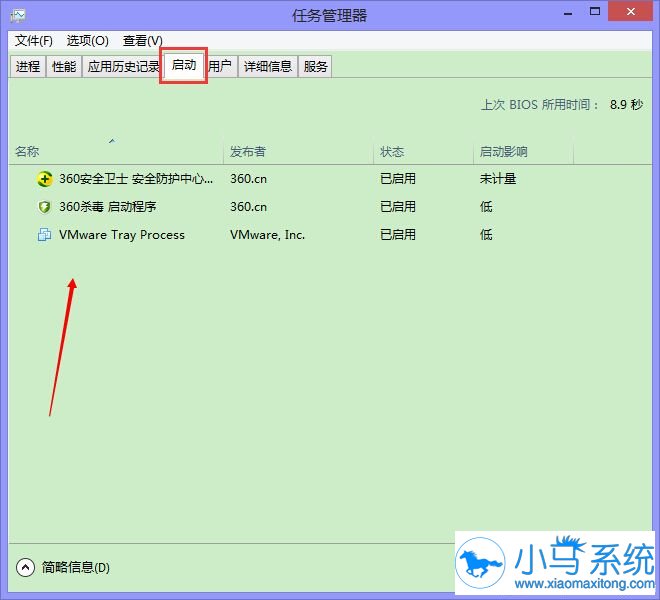Select the 启动 tab

[x=184, y=65]
